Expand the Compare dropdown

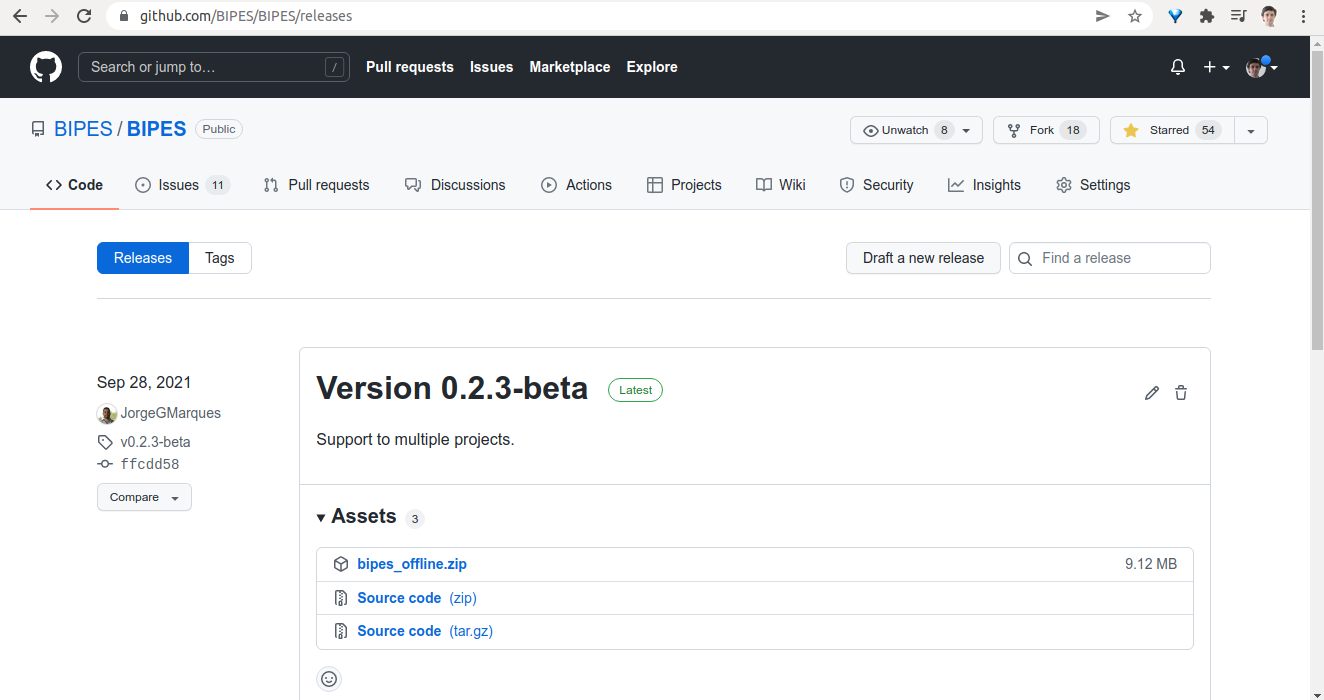144,497
